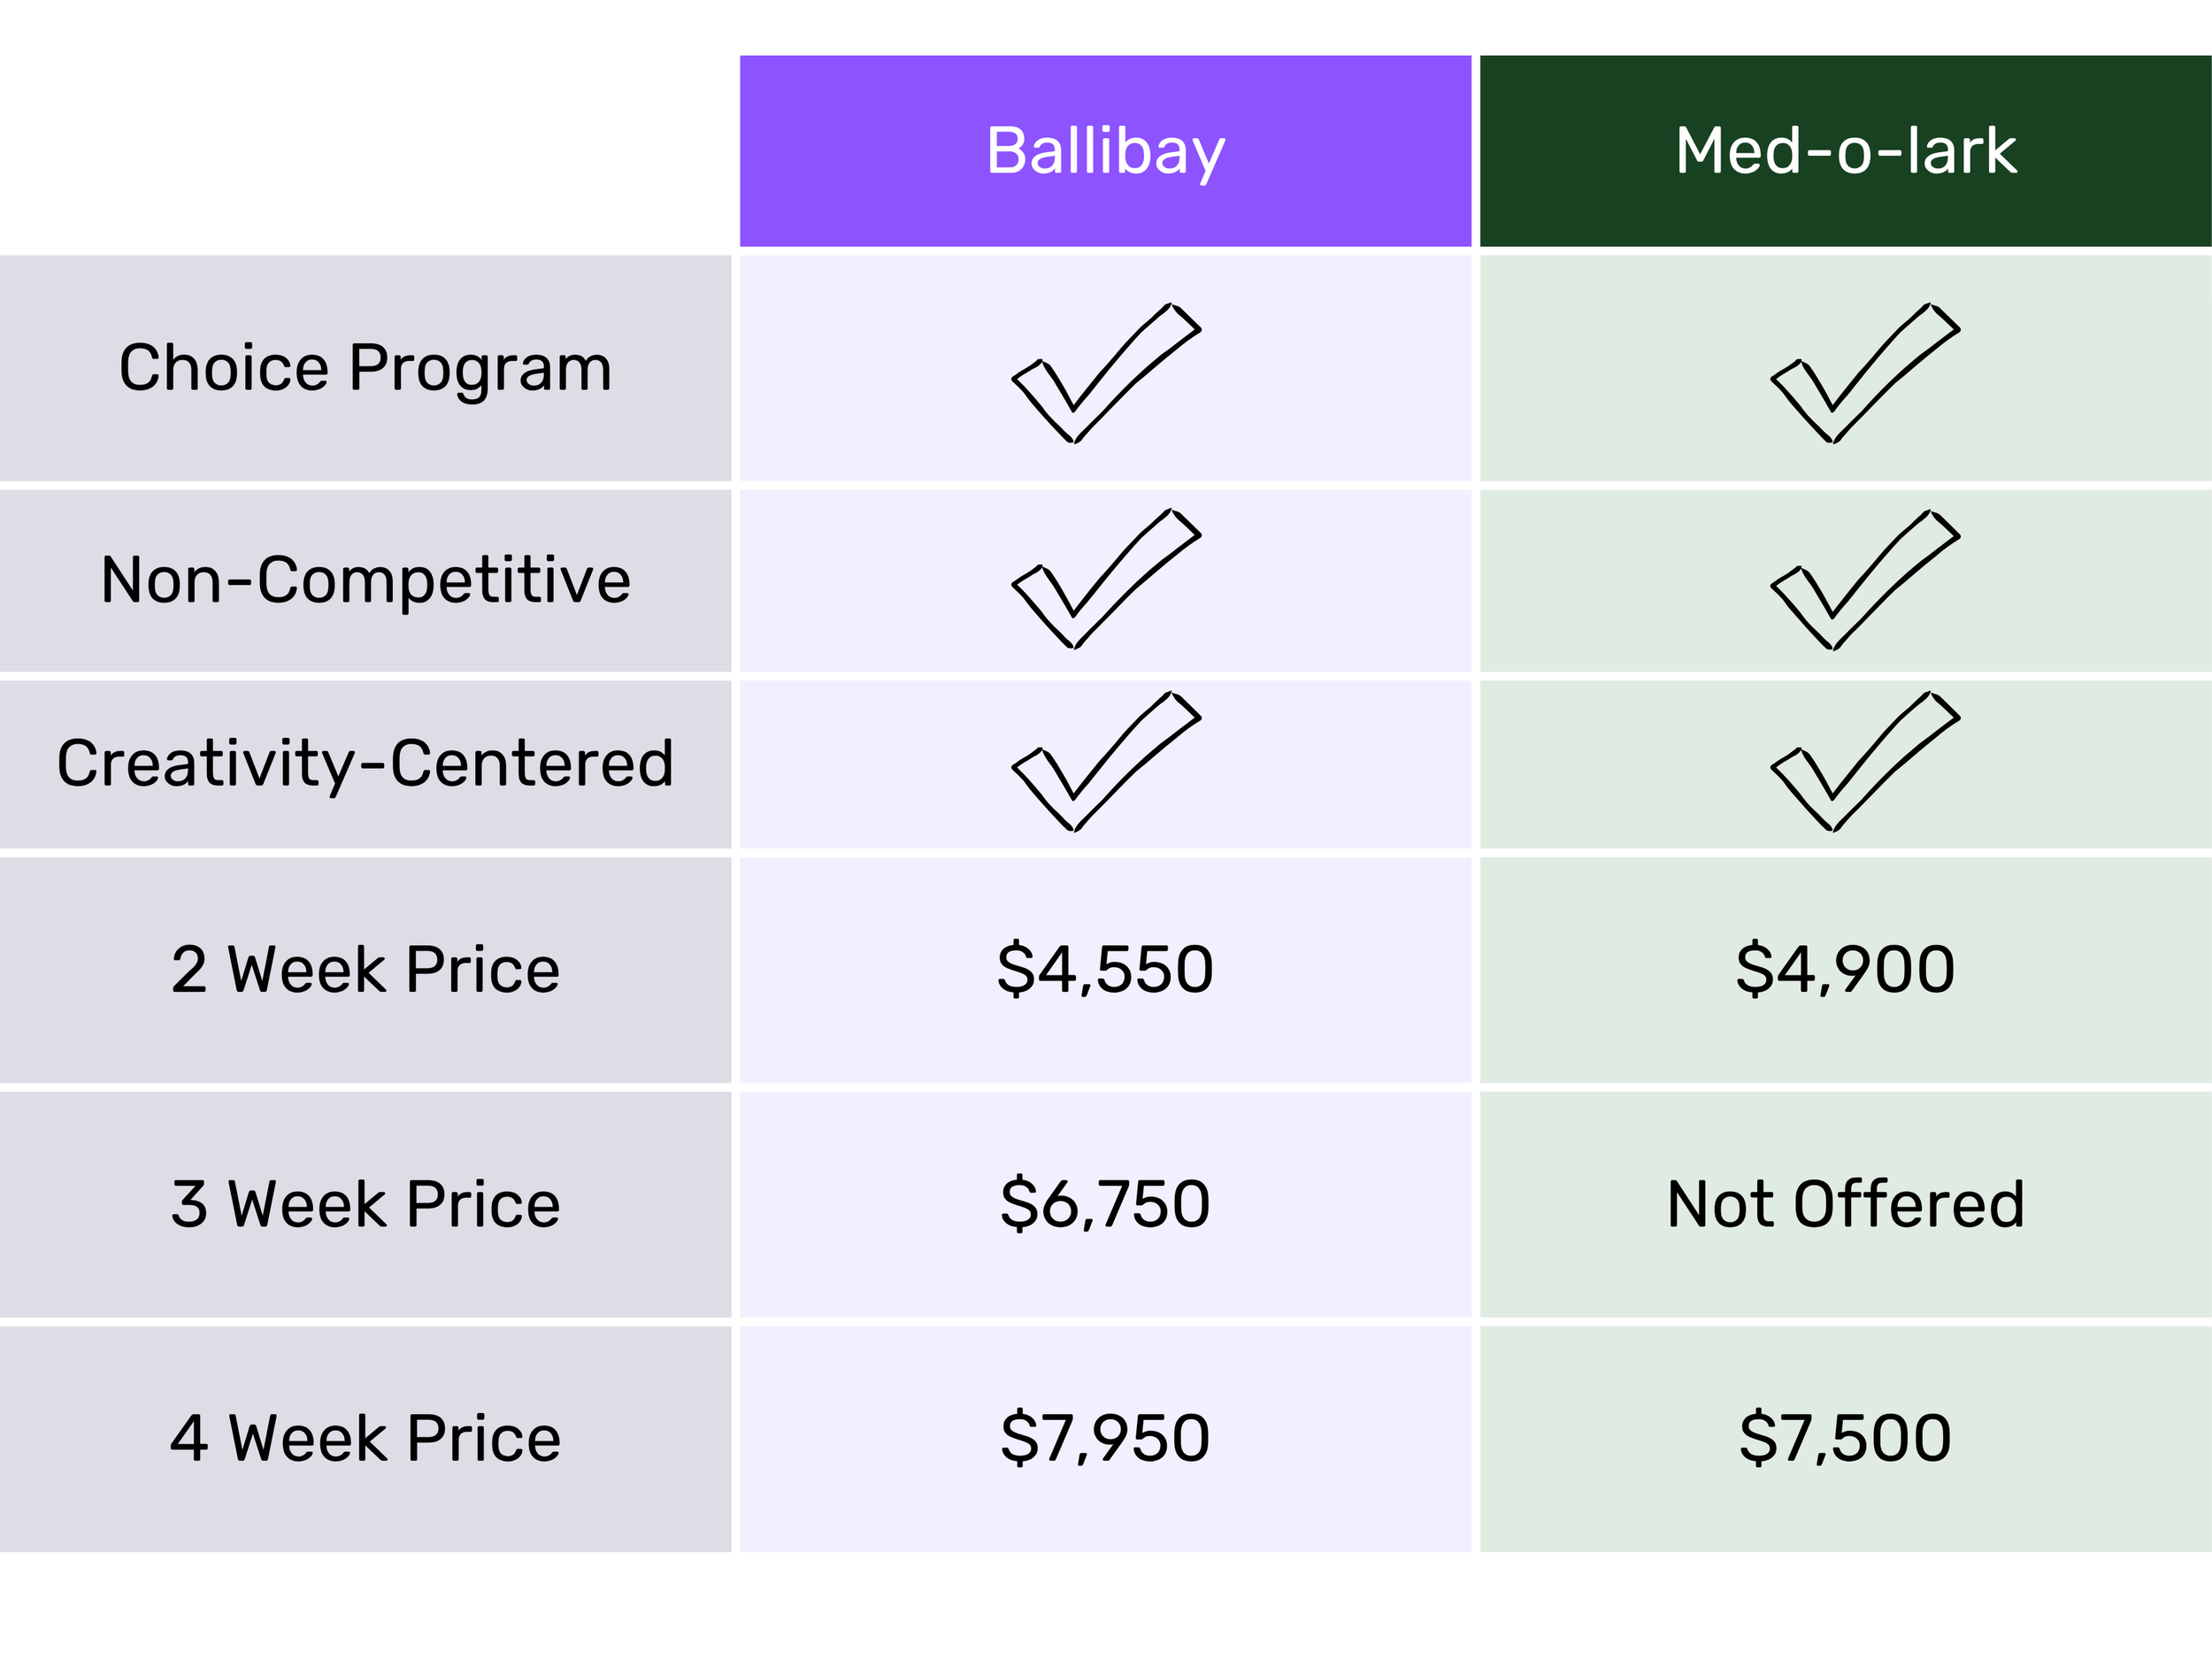Click Ballibay's Creativity-Centered checkmark
The width and height of the screenshot is (2212, 1659).
coord(1106,762)
